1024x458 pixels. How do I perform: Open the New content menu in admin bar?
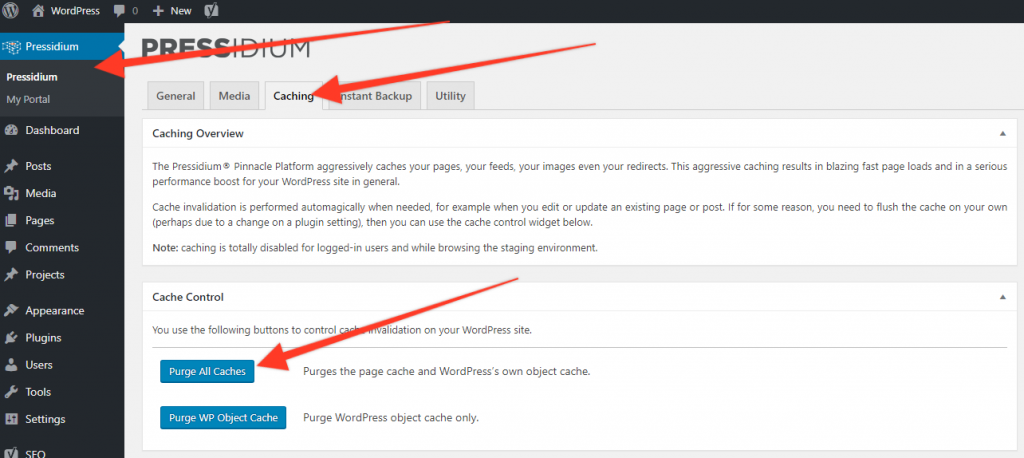[x=172, y=10]
